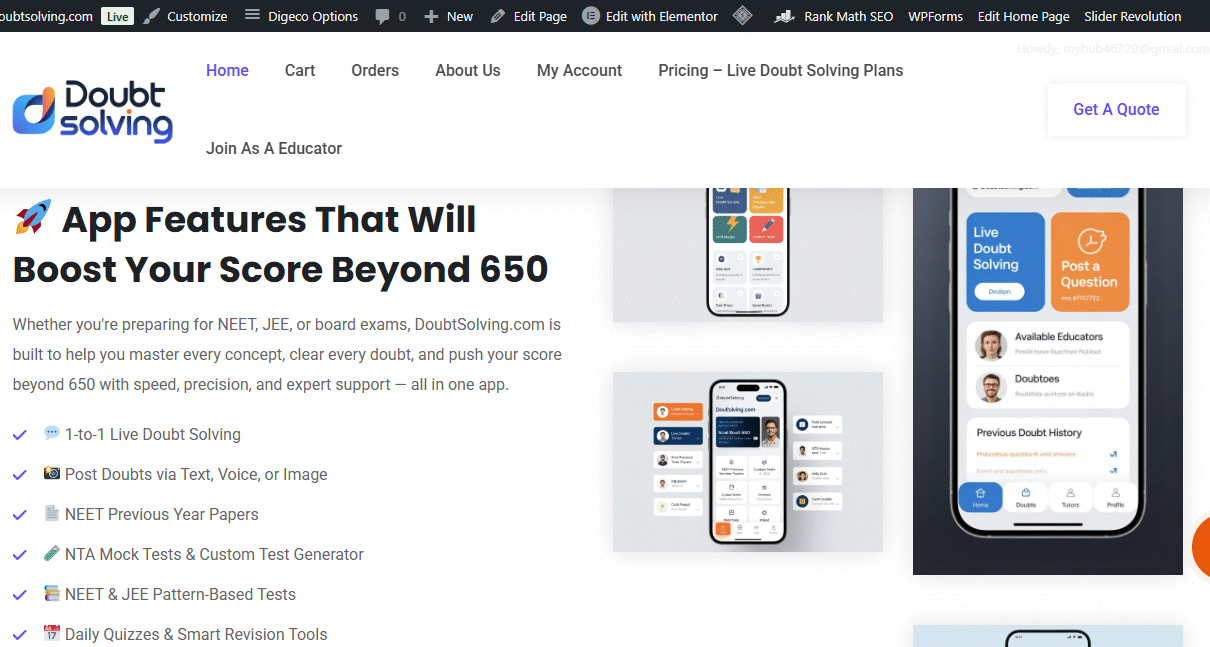Open the WPForms admin bar menu
The image size is (1210, 647).
[x=936, y=16]
